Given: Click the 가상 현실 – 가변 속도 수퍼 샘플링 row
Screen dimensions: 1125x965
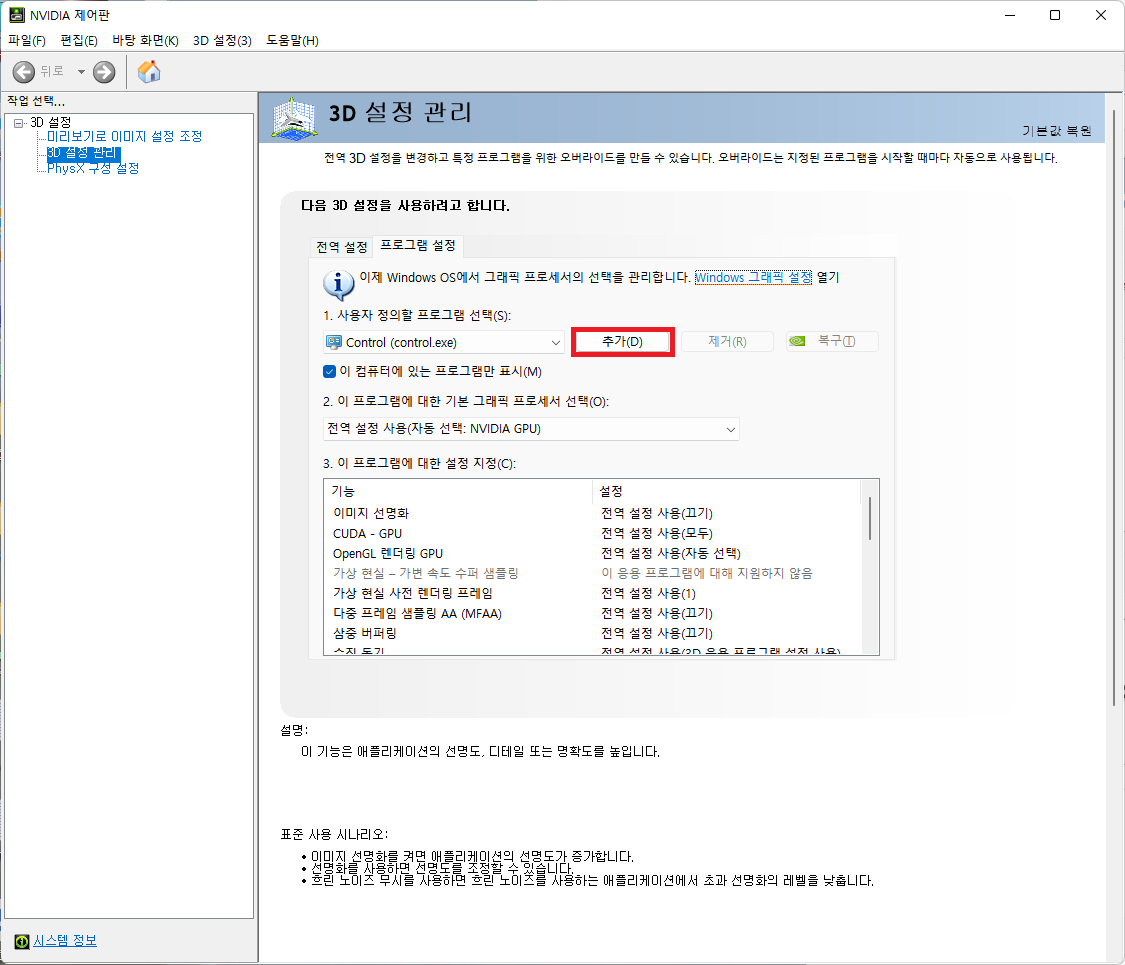Looking at the screenshot, I should [591, 573].
